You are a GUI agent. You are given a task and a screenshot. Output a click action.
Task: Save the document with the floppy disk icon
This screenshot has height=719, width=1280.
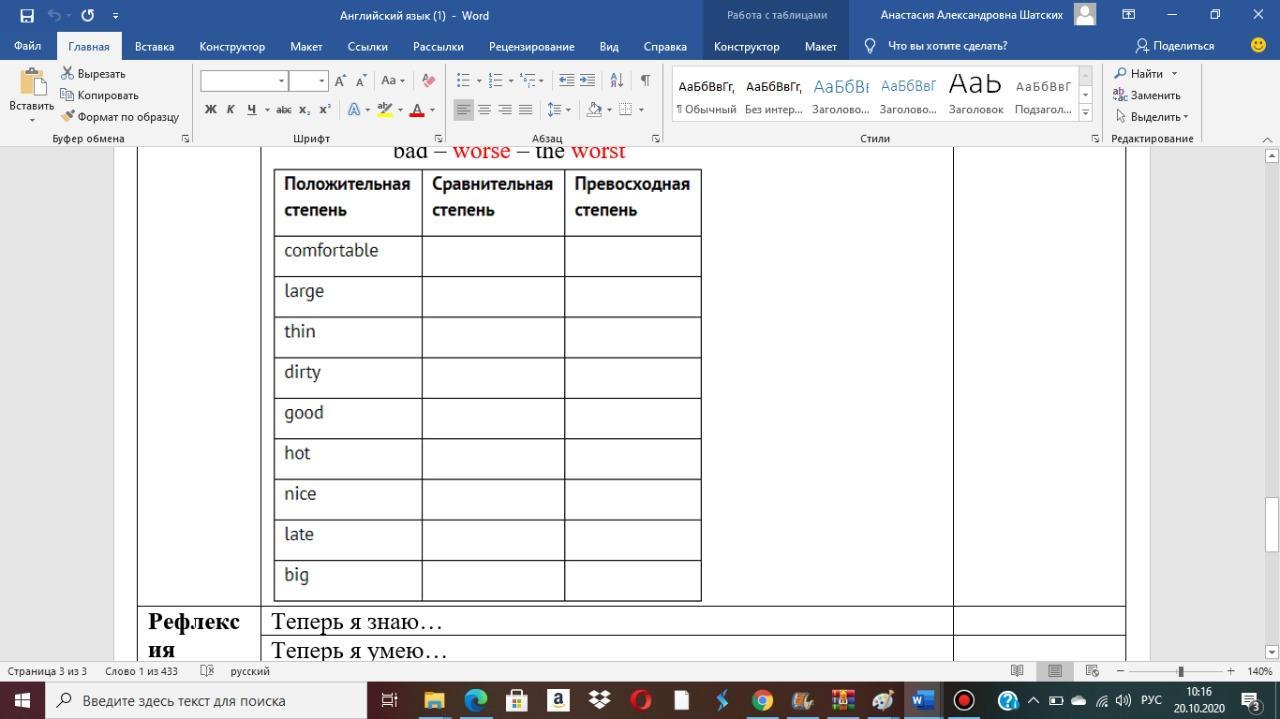coord(27,15)
